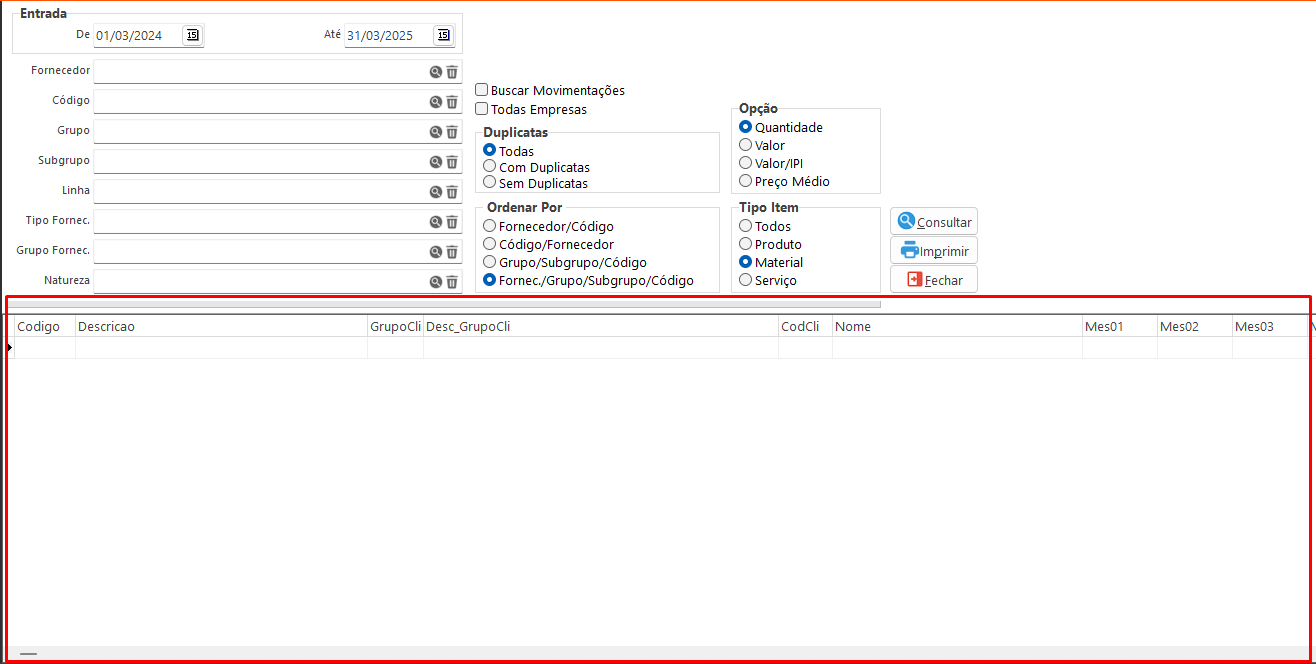Click the search icon in the Natureza field

click(436, 282)
